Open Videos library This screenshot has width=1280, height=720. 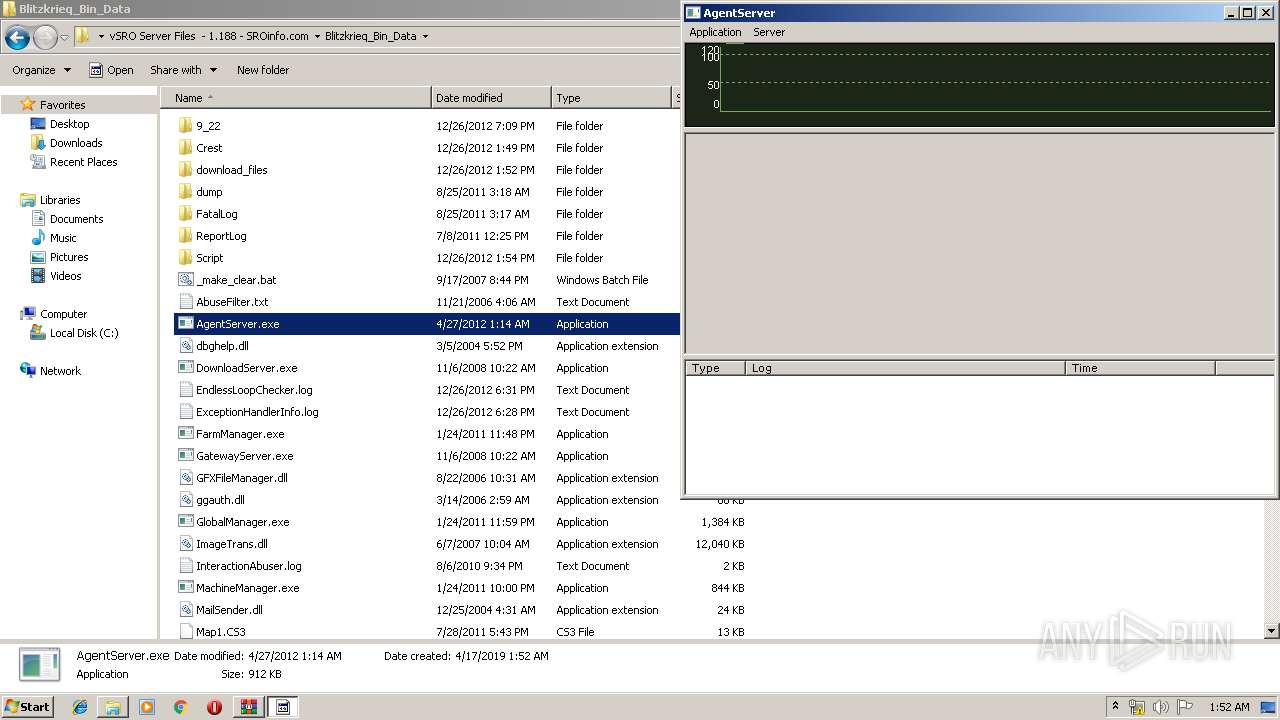(x=65, y=276)
